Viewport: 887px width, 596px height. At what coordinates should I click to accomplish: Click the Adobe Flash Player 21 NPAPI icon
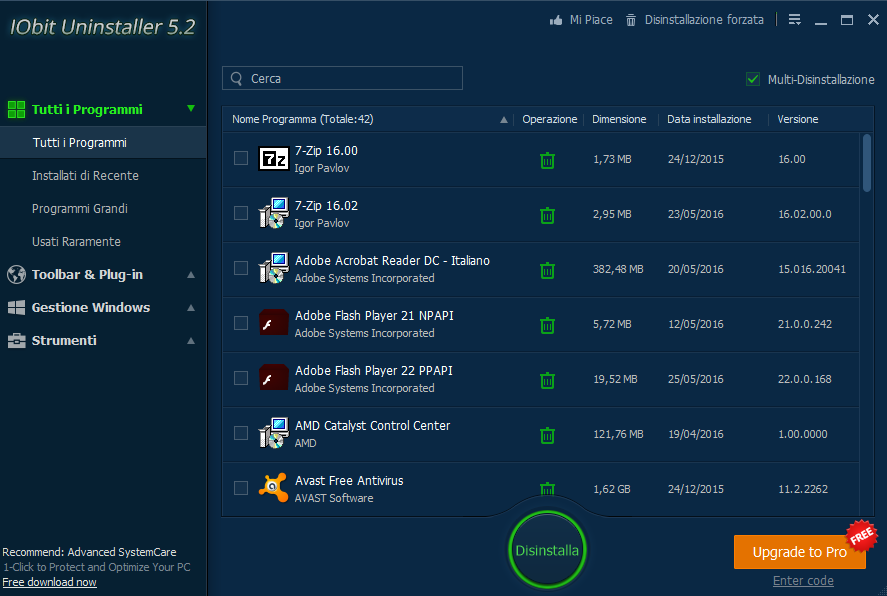click(274, 322)
